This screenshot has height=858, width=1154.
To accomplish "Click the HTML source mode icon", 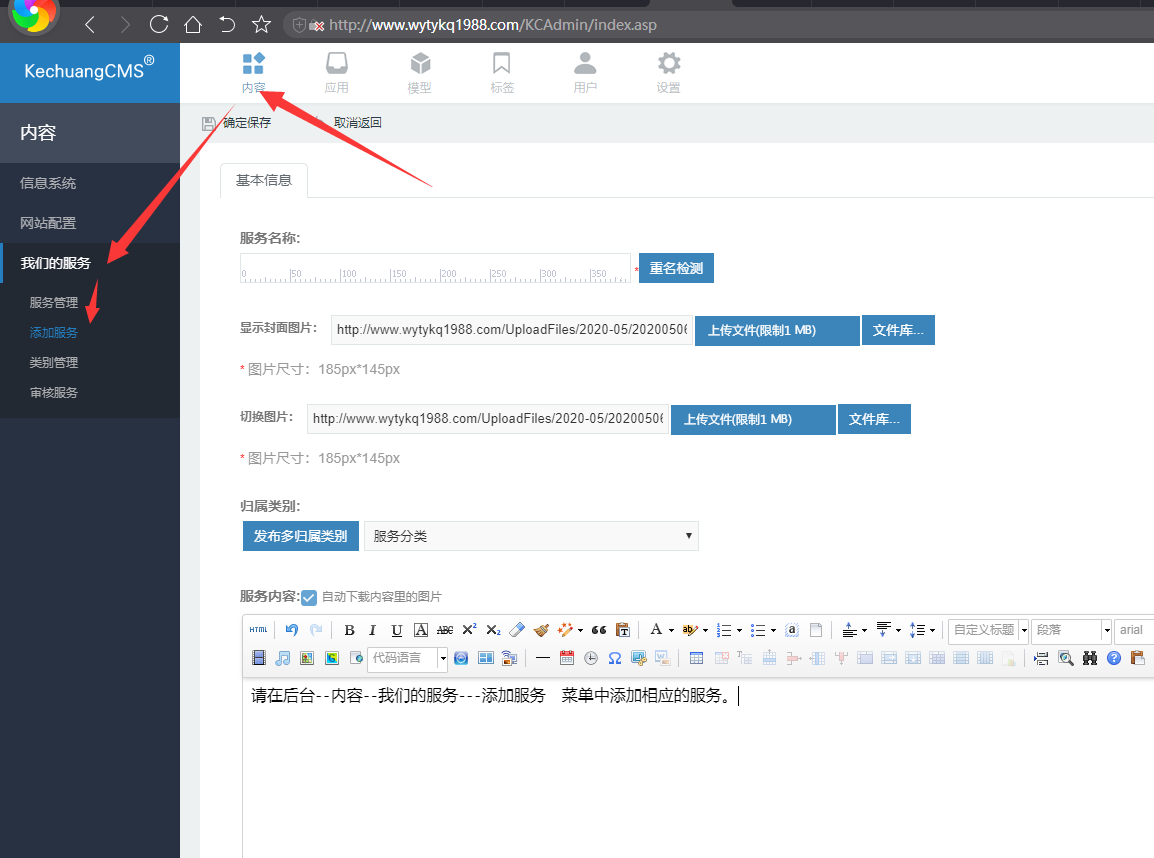I will coord(259,630).
